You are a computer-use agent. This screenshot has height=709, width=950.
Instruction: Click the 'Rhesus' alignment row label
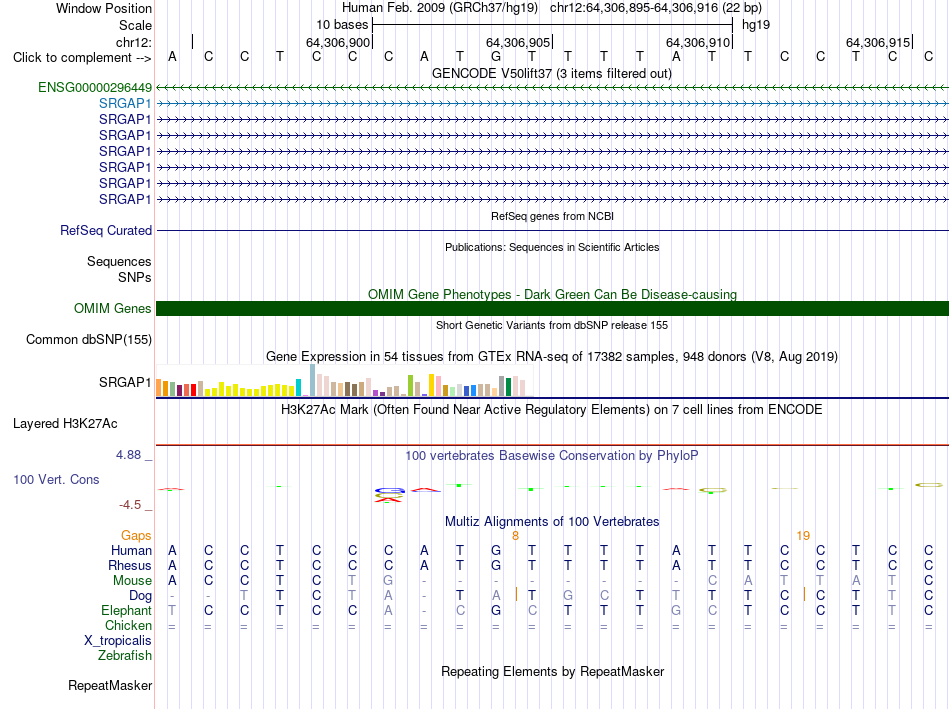pos(130,565)
